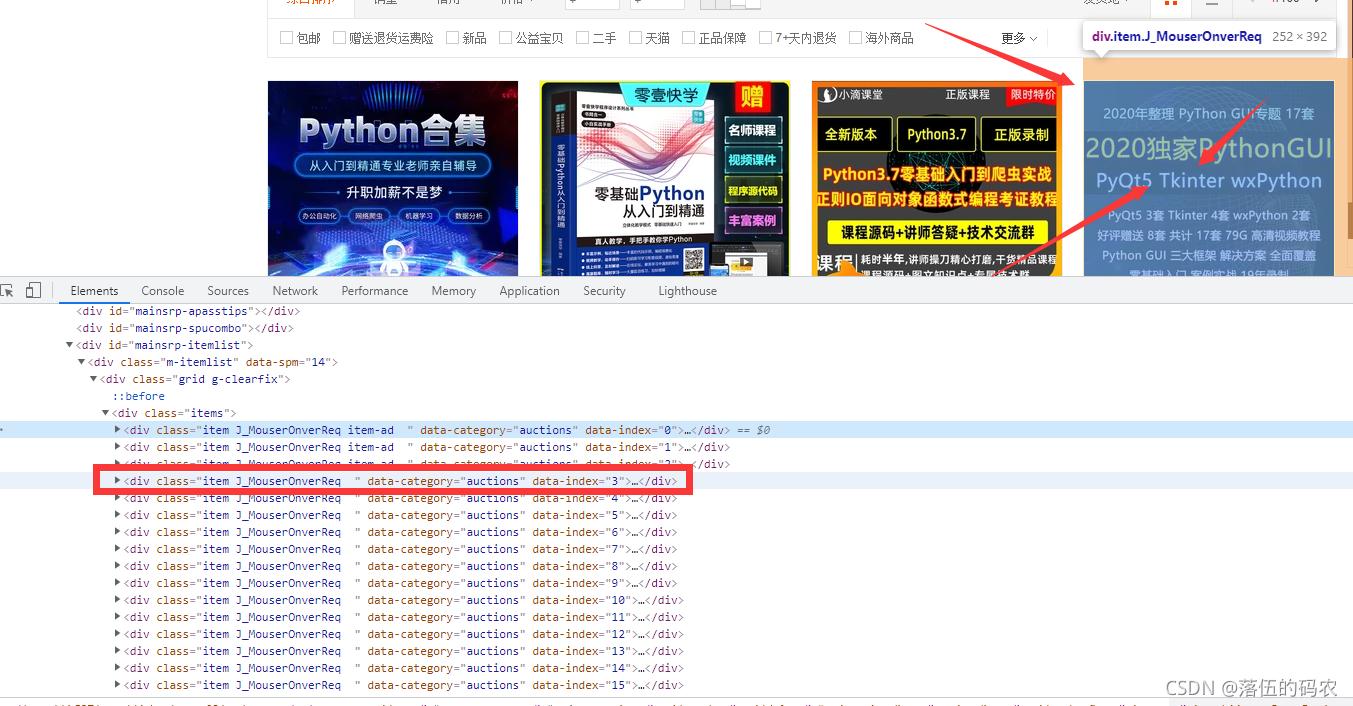This screenshot has height=706, width=1353.
Task: Open the Lighthouse panel in DevTools
Action: (x=687, y=290)
